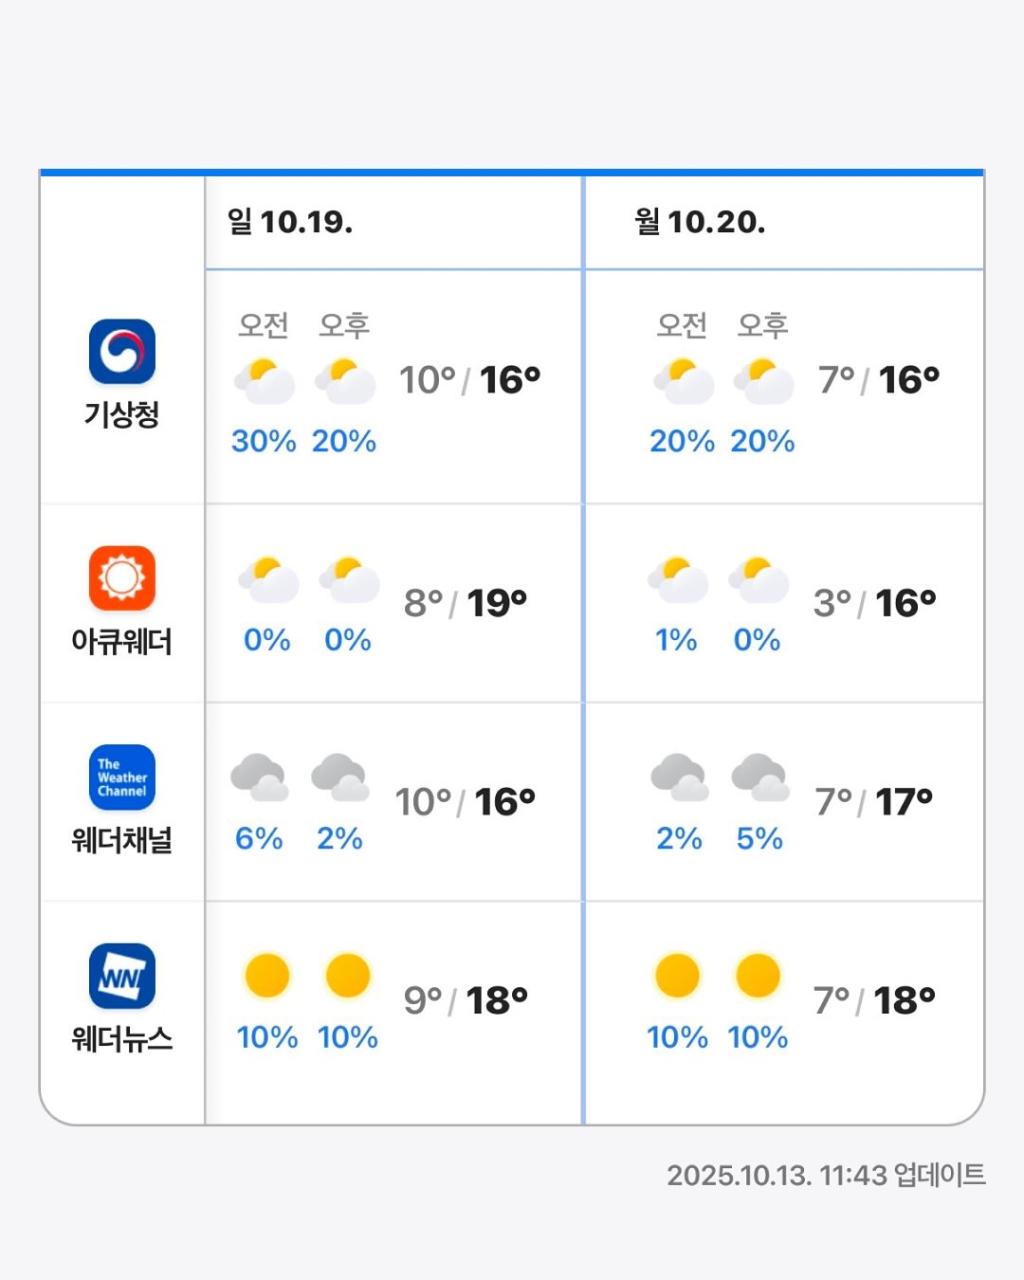Switch to the 일 10.19. date column

coord(290,221)
